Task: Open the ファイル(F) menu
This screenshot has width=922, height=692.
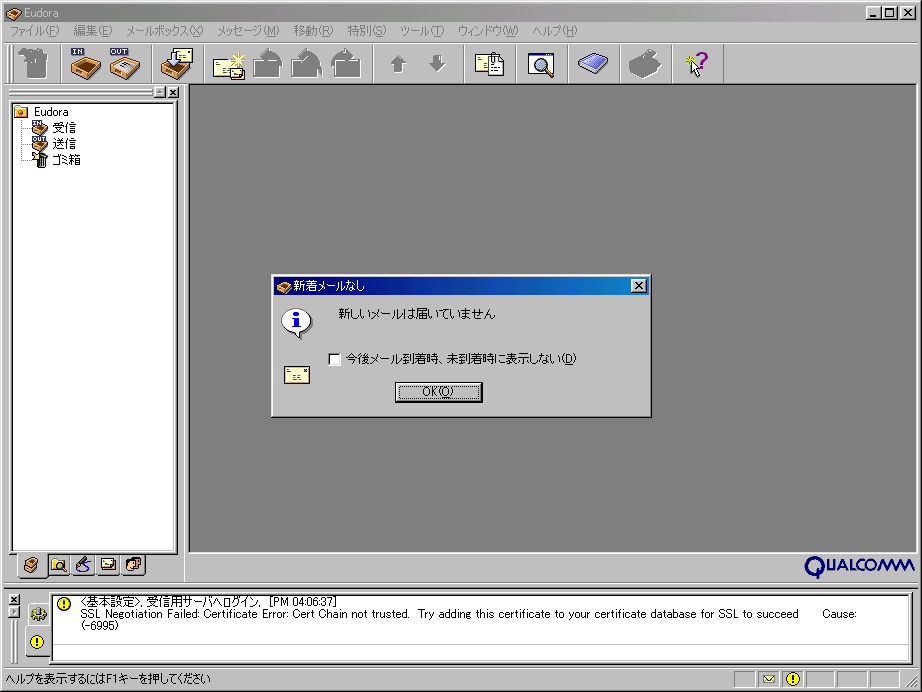Action: 34,31
